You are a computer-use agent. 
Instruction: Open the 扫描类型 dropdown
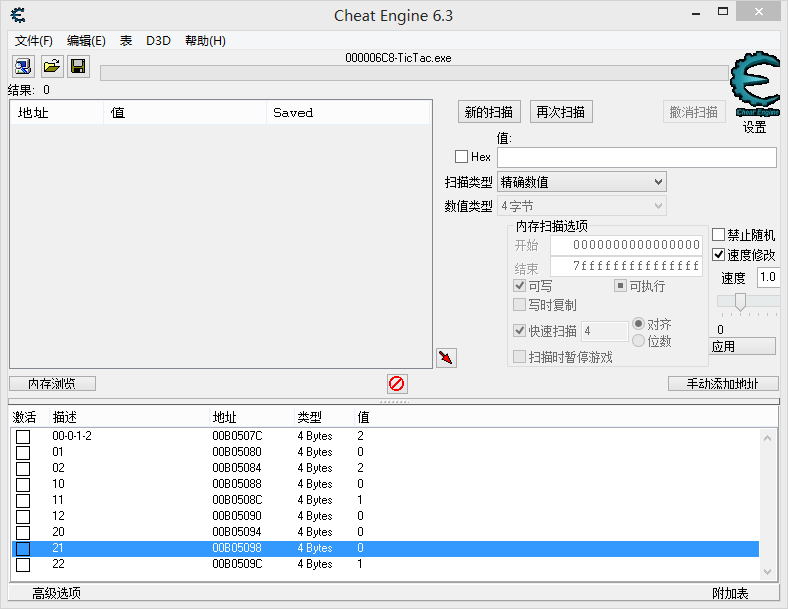click(582, 182)
